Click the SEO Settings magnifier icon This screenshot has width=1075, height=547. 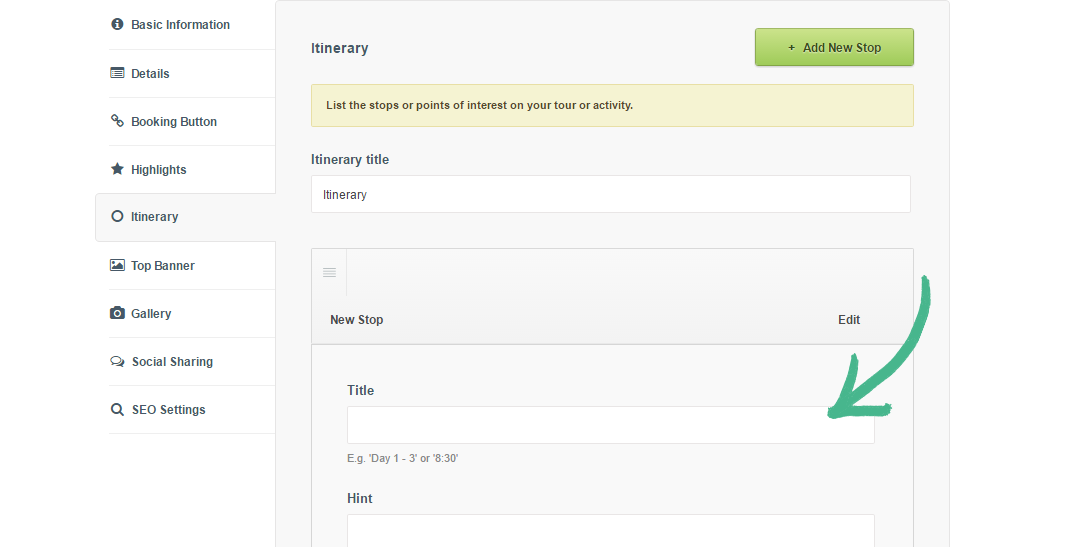pyautogui.click(x=117, y=409)
